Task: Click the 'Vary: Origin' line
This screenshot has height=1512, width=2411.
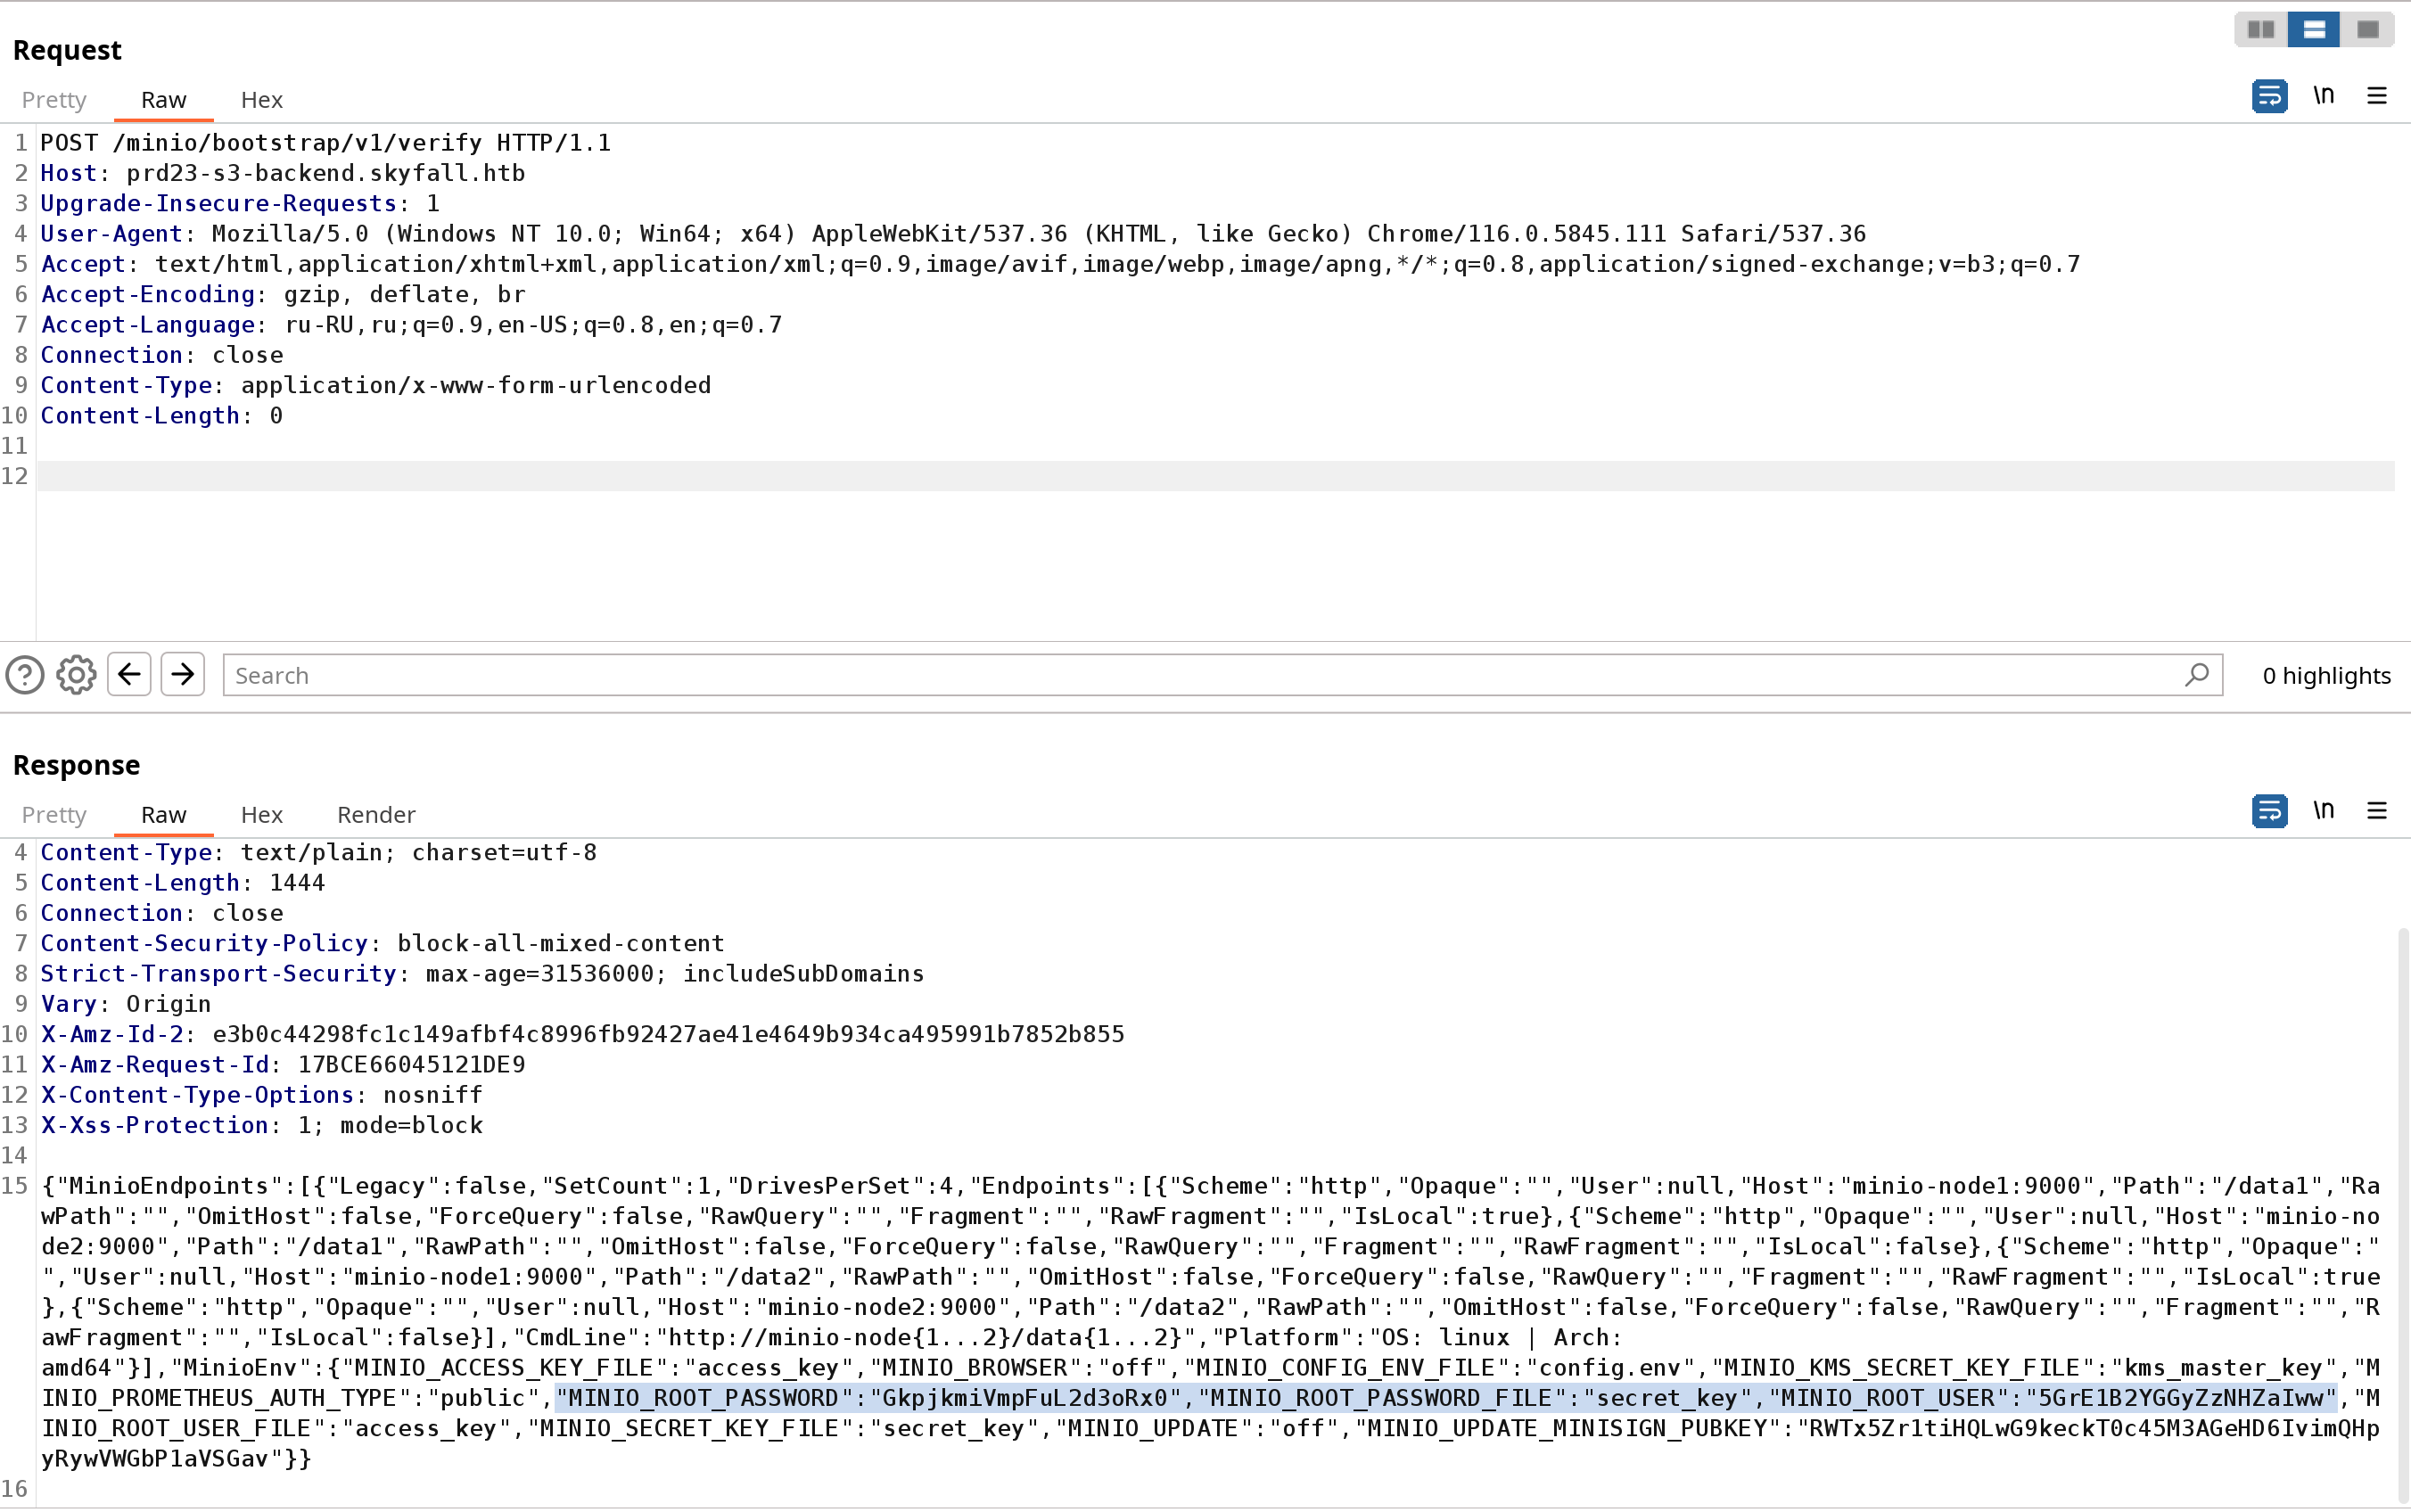Action: (x=126, y=1004)
